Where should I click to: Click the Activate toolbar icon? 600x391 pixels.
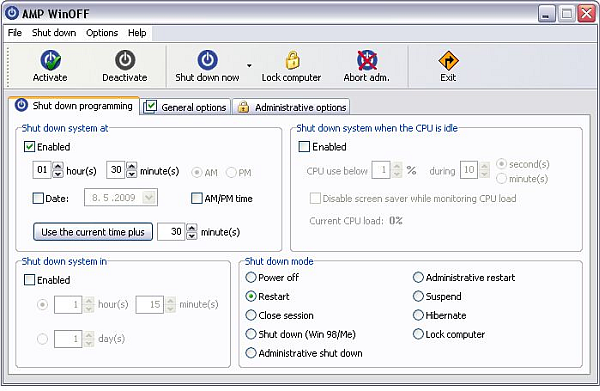[51, 60]
